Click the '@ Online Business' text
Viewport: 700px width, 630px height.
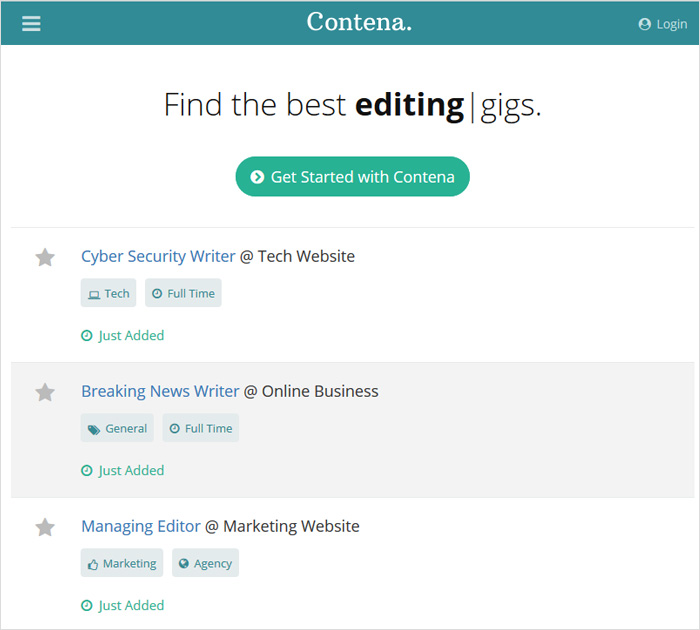click(x=311, y=392)
